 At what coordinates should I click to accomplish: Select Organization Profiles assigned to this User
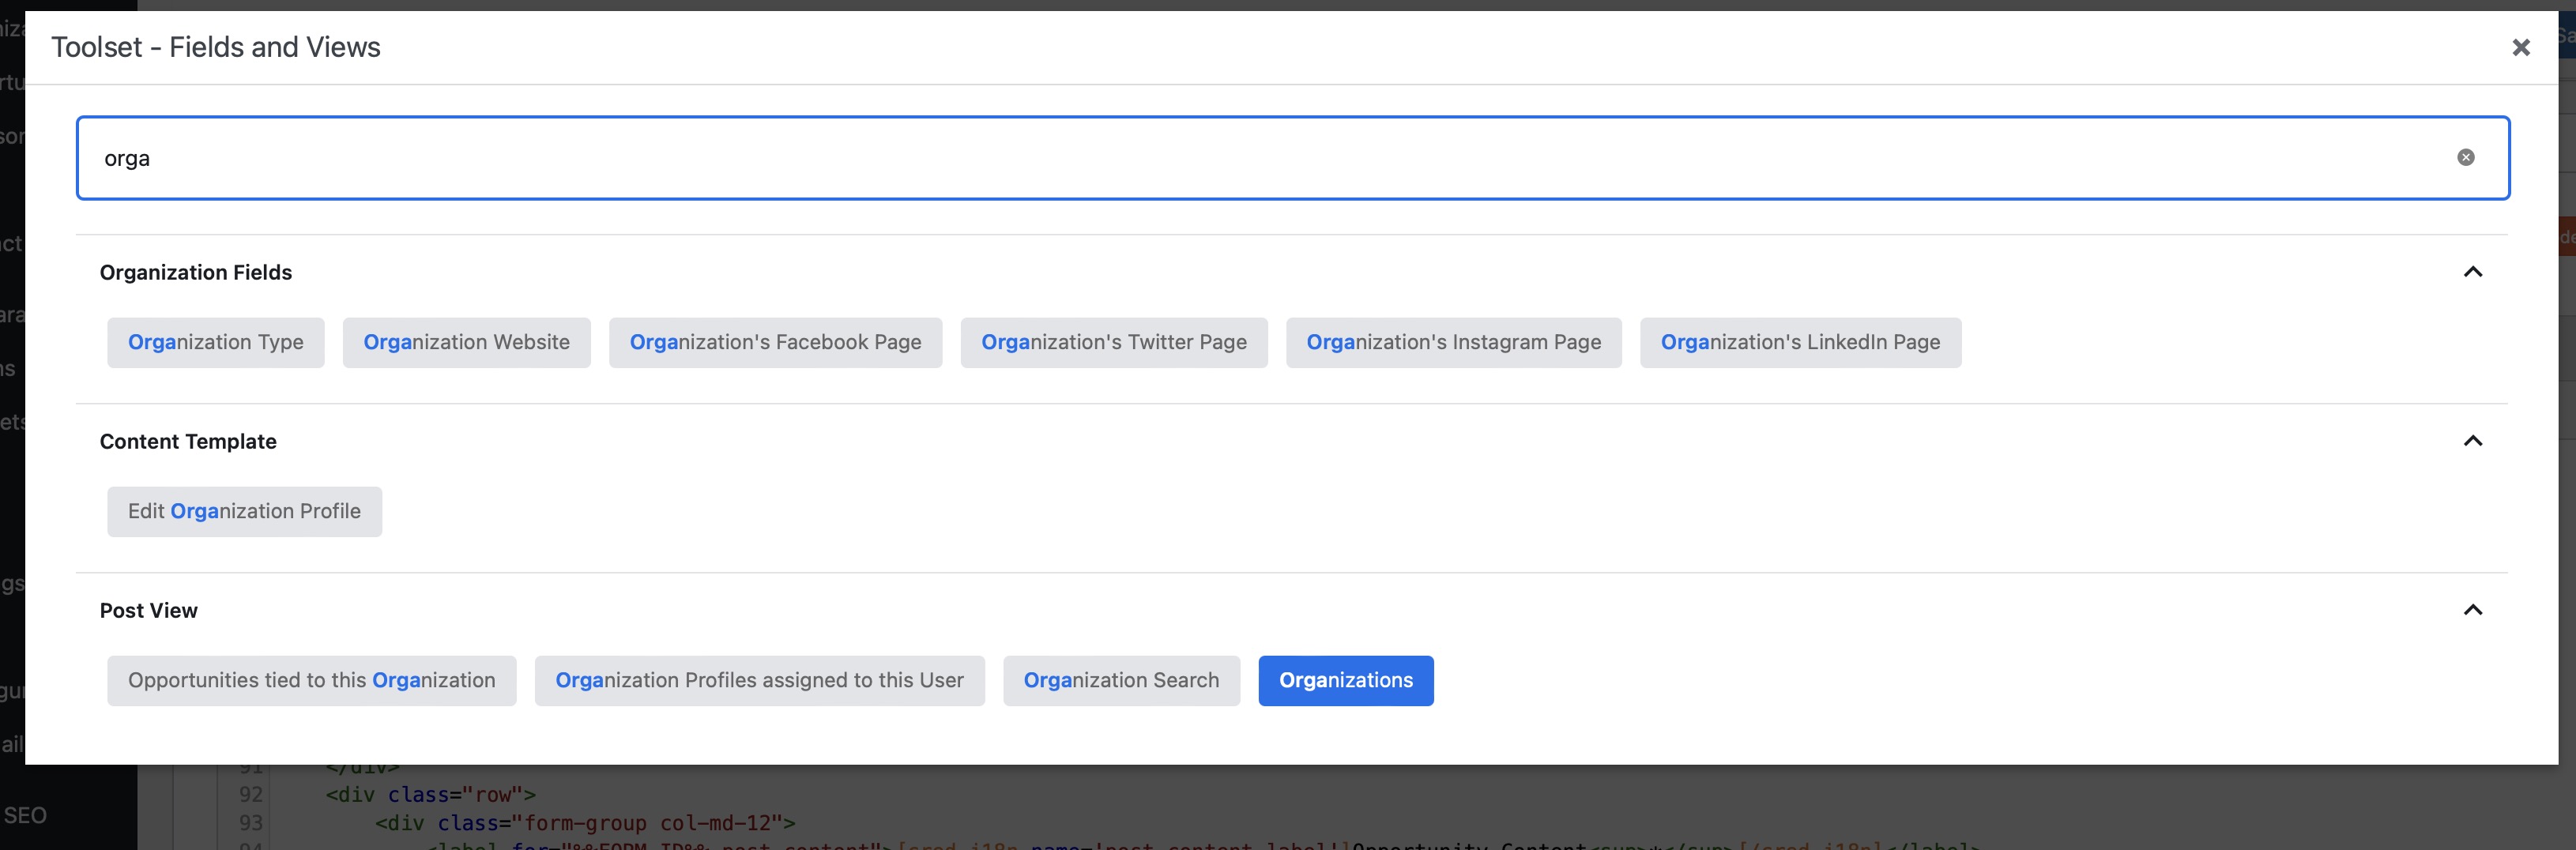point(760,680)
